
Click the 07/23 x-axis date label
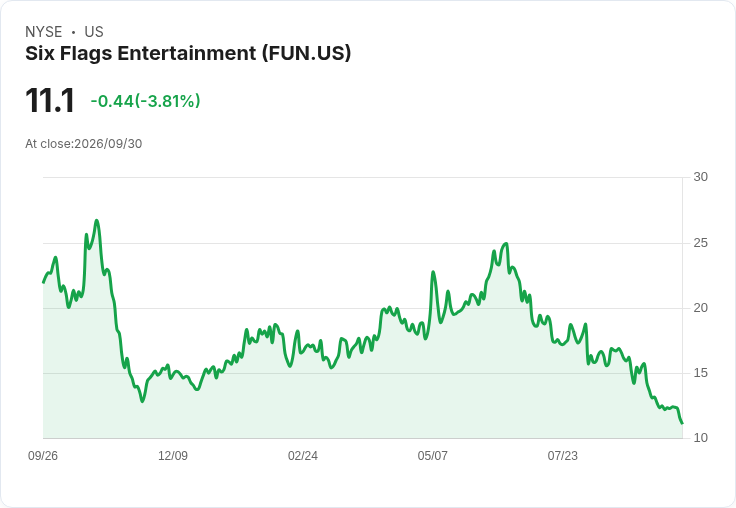coord(562,455)
